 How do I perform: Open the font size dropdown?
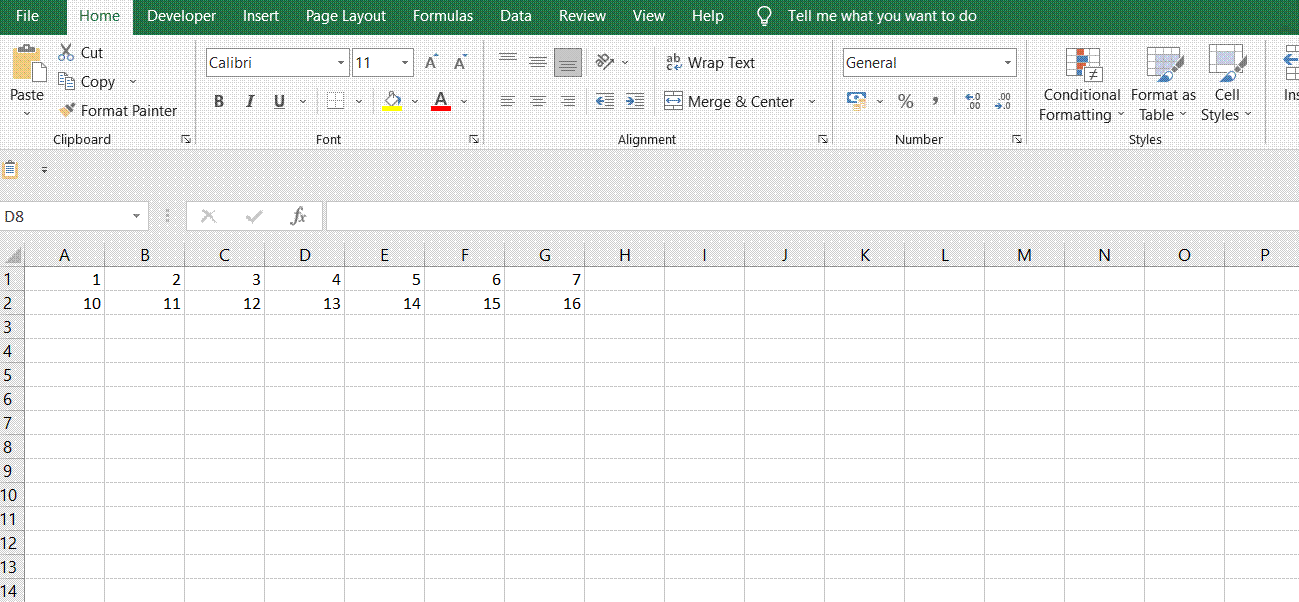(x=404, y=62)
